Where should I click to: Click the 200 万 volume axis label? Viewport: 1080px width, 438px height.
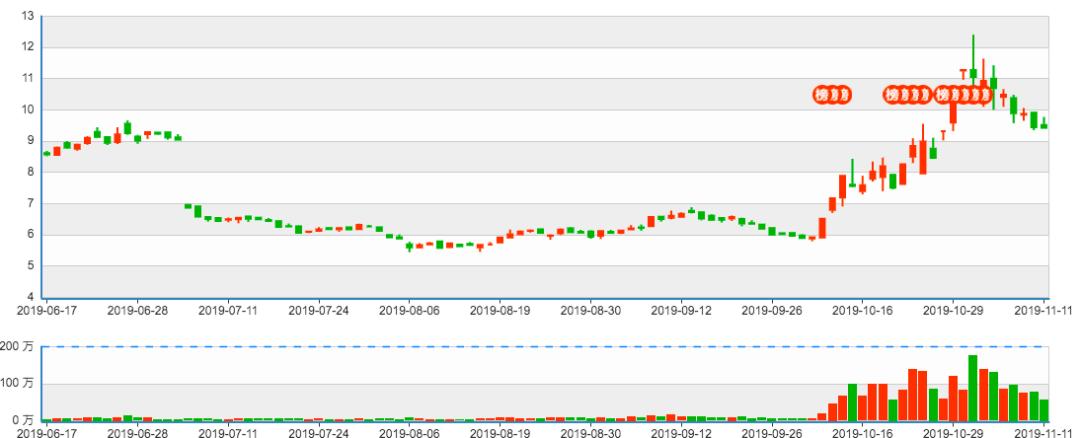[17, 346]
